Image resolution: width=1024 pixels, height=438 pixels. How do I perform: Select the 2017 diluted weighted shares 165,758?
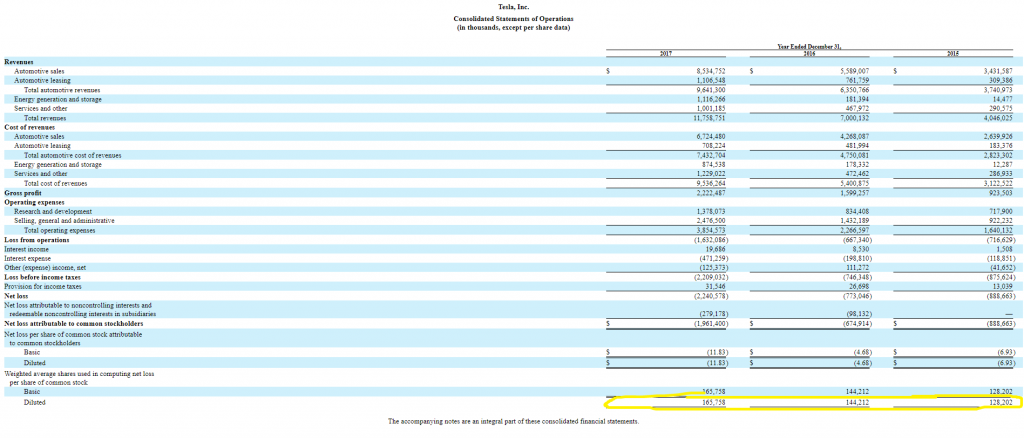point(714,404)
